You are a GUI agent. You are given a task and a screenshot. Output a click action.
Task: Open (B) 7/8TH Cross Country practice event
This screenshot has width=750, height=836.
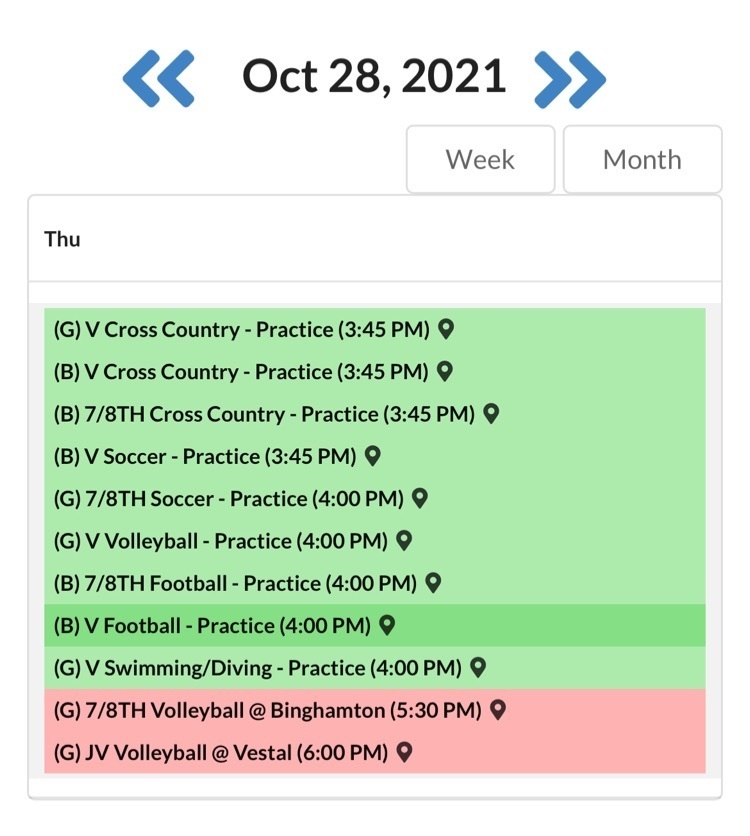263,414
